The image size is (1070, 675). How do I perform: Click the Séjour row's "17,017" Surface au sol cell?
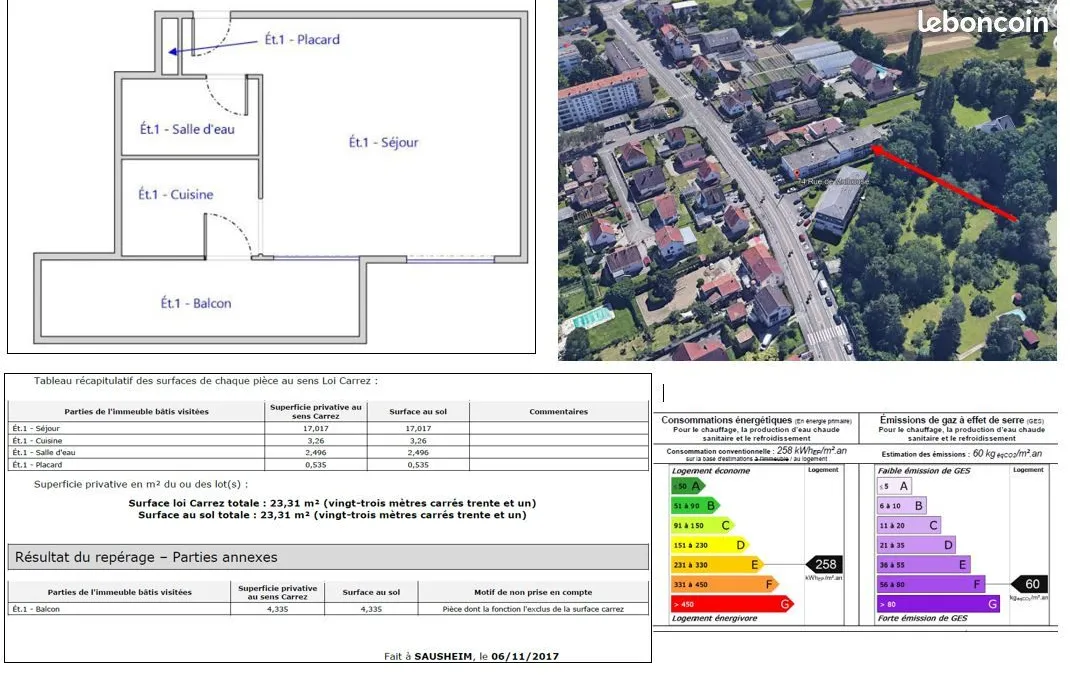coord(418,429)
